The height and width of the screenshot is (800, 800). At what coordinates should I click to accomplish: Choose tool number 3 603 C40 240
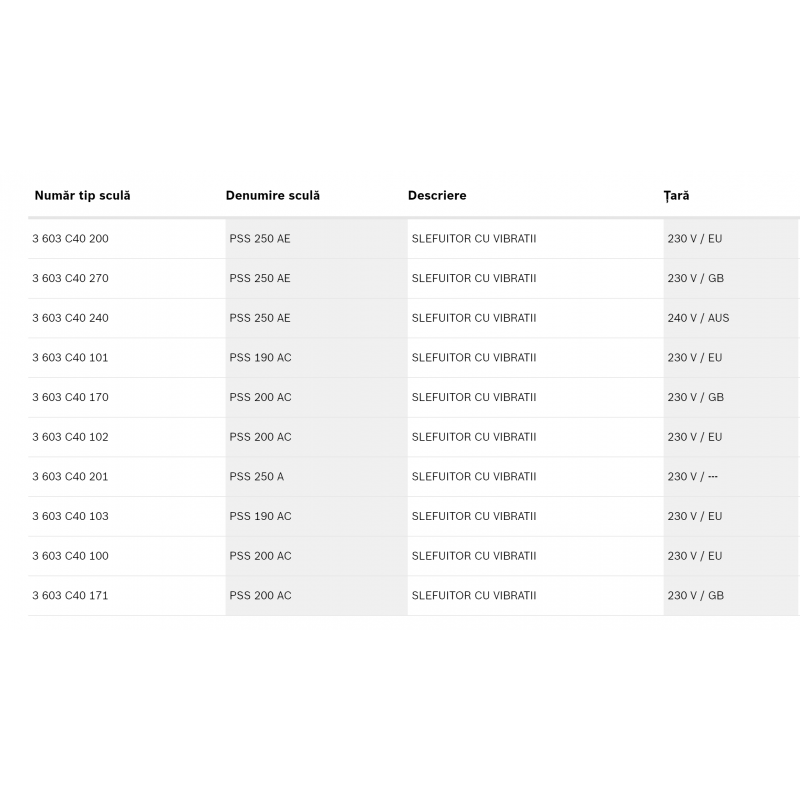tap(70, 318)
